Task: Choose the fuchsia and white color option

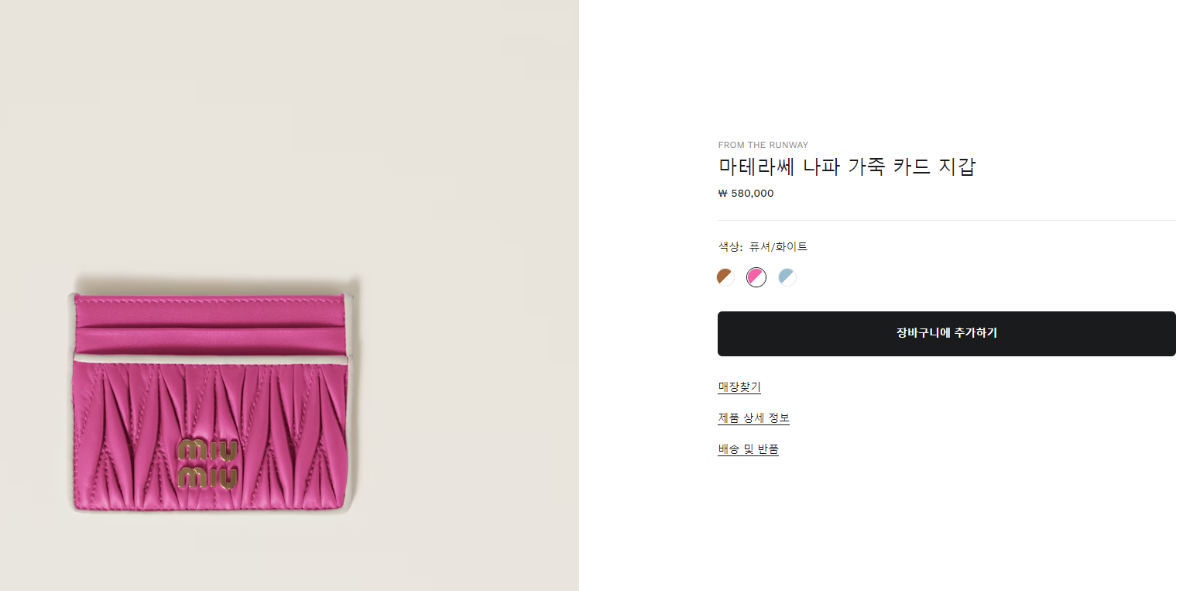Action: (756, 277)
